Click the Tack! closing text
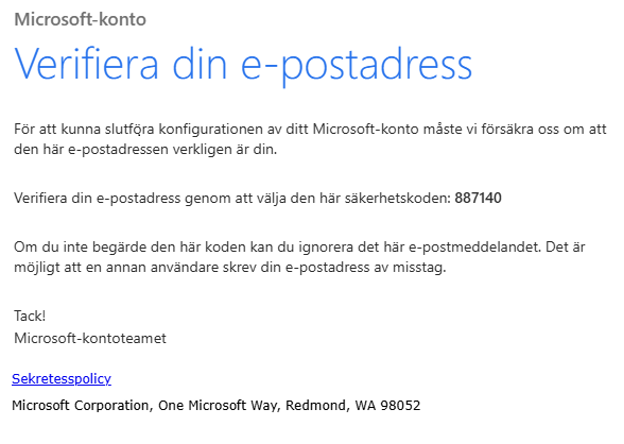 30,316
